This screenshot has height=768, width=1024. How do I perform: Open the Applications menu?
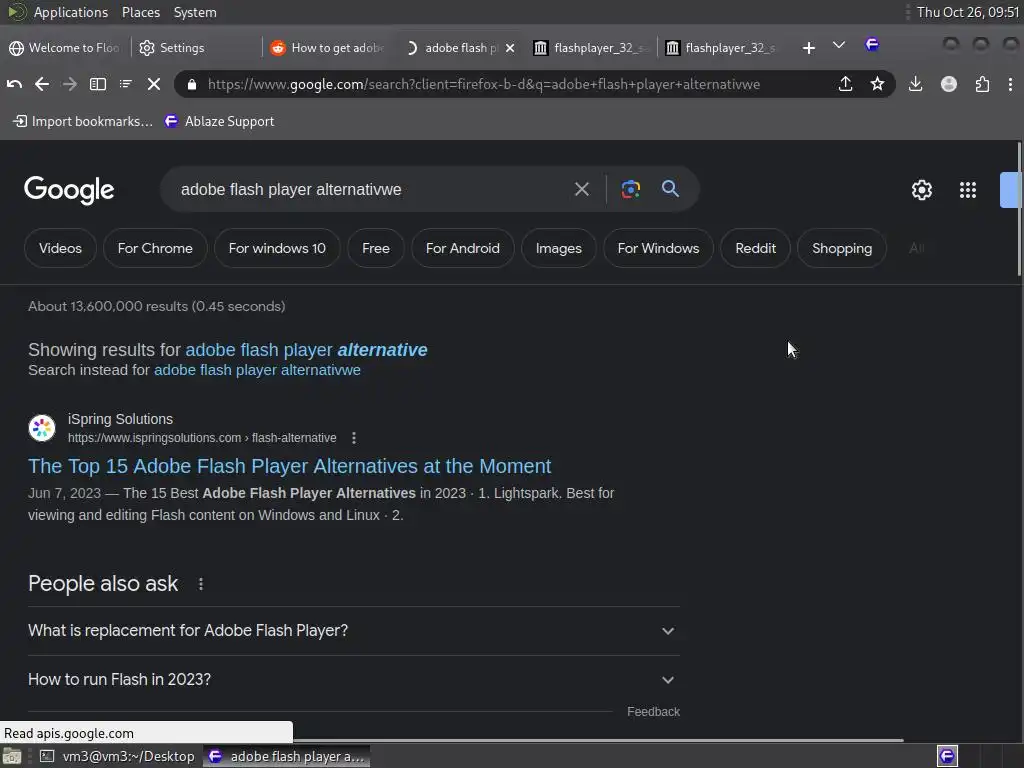coord(71,12)
